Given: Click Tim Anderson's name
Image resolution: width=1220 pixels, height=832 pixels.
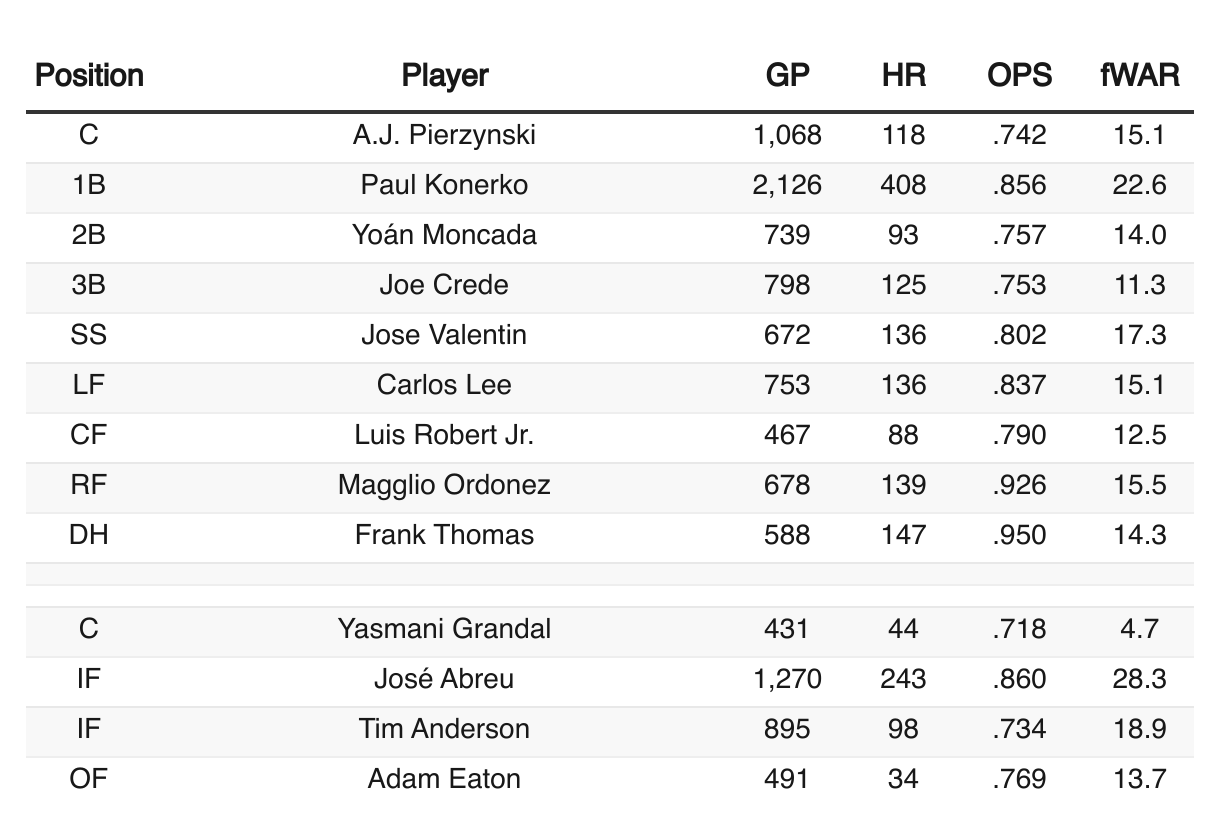Looking at the screenshot, I should click(444, 729).
